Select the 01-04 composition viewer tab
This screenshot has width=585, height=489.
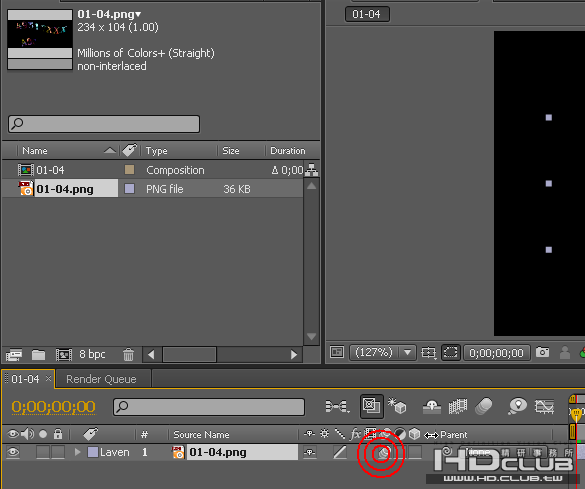point(367,14)
